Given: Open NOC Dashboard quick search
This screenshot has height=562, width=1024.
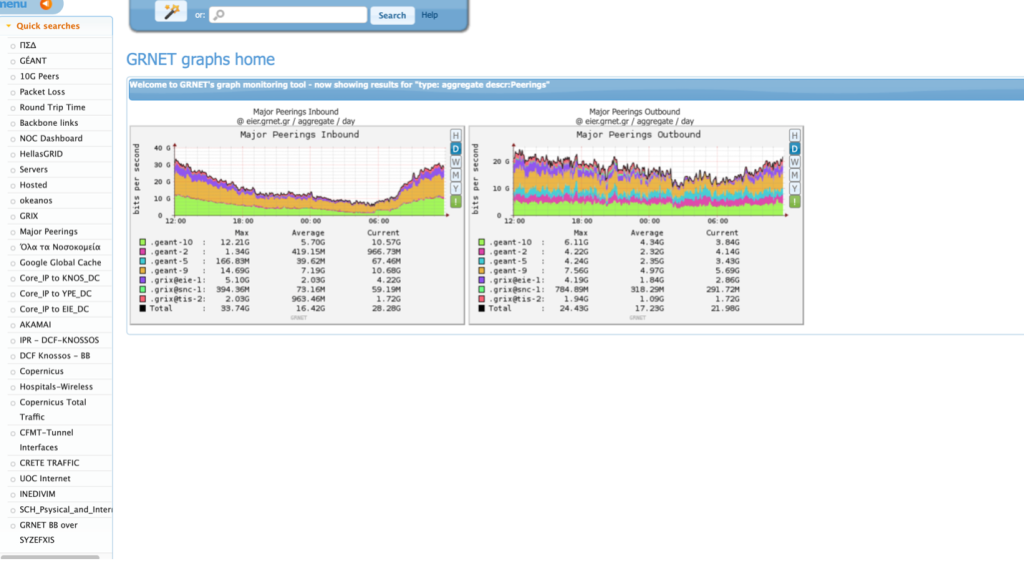Looking at the screenshot, I should 51,138.
